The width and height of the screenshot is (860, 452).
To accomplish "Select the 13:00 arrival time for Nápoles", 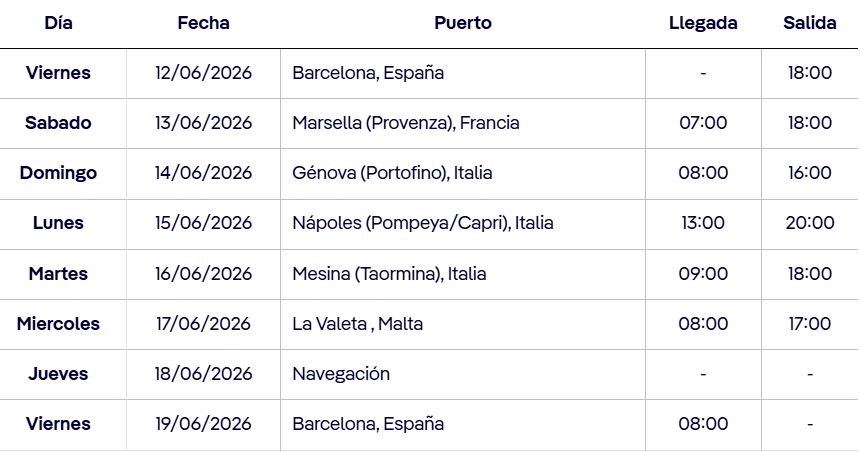I will click(703, 223).
